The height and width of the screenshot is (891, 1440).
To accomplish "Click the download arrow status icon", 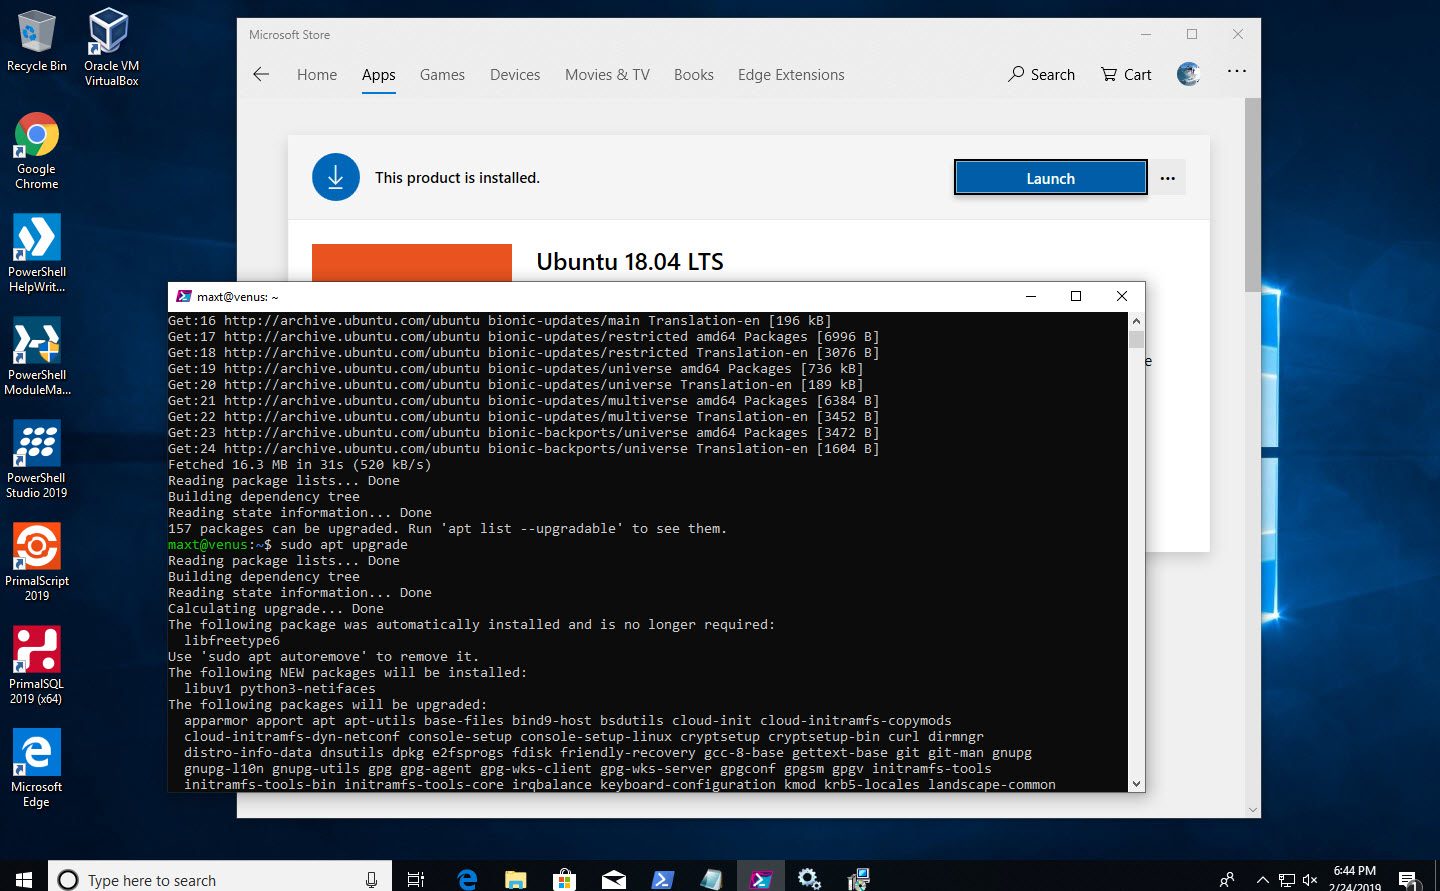I will (336, 177).
